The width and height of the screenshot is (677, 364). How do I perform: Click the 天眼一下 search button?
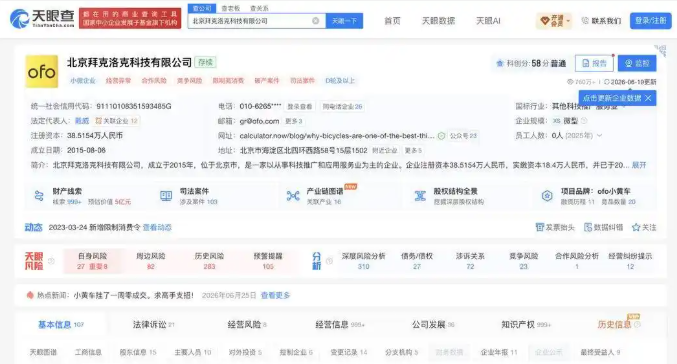344,21
